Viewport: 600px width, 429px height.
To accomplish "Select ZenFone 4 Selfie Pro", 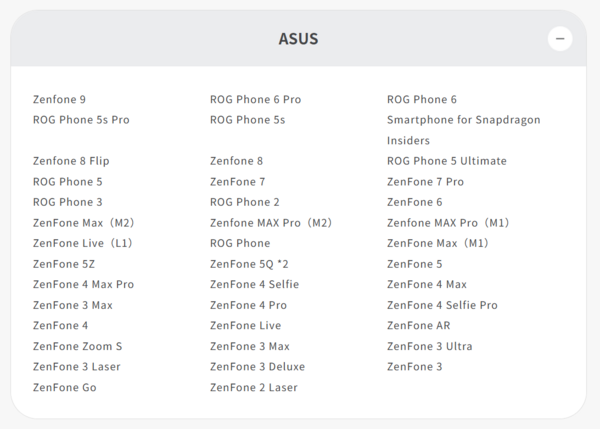I will [x=442, y=305].
